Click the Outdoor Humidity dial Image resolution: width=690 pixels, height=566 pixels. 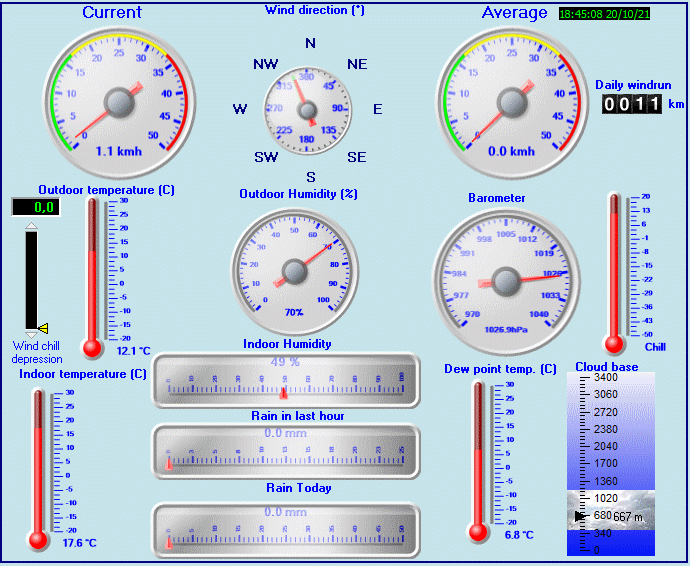click(294, 271)
